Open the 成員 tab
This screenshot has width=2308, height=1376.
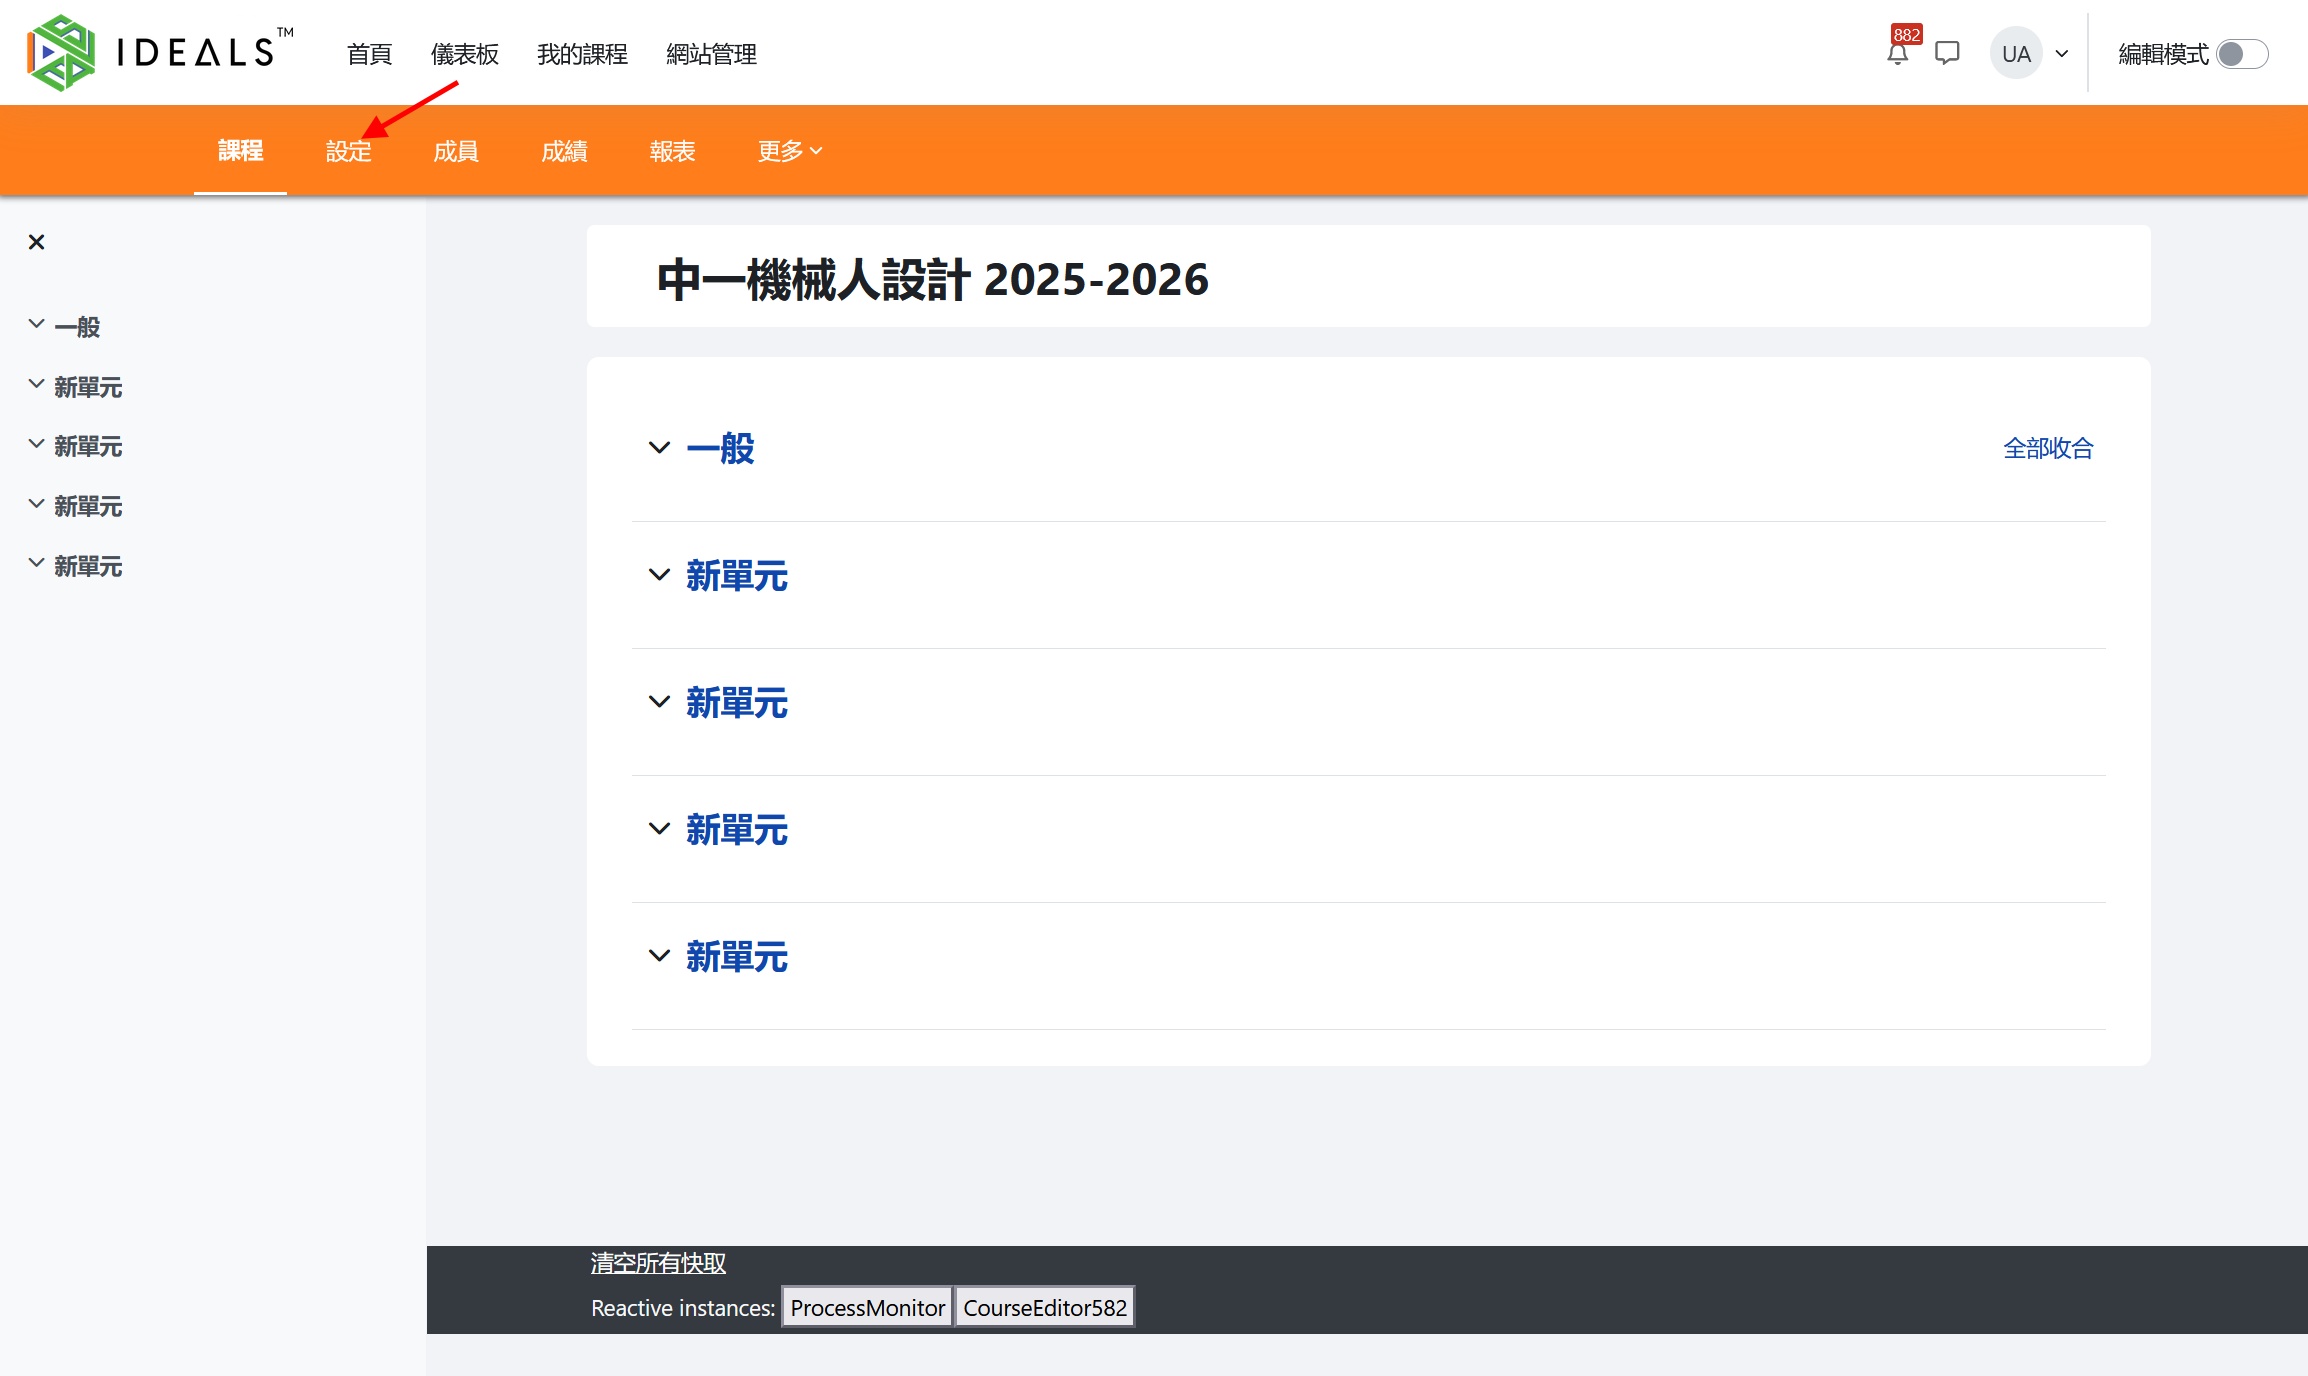click(x=456, y=151)
